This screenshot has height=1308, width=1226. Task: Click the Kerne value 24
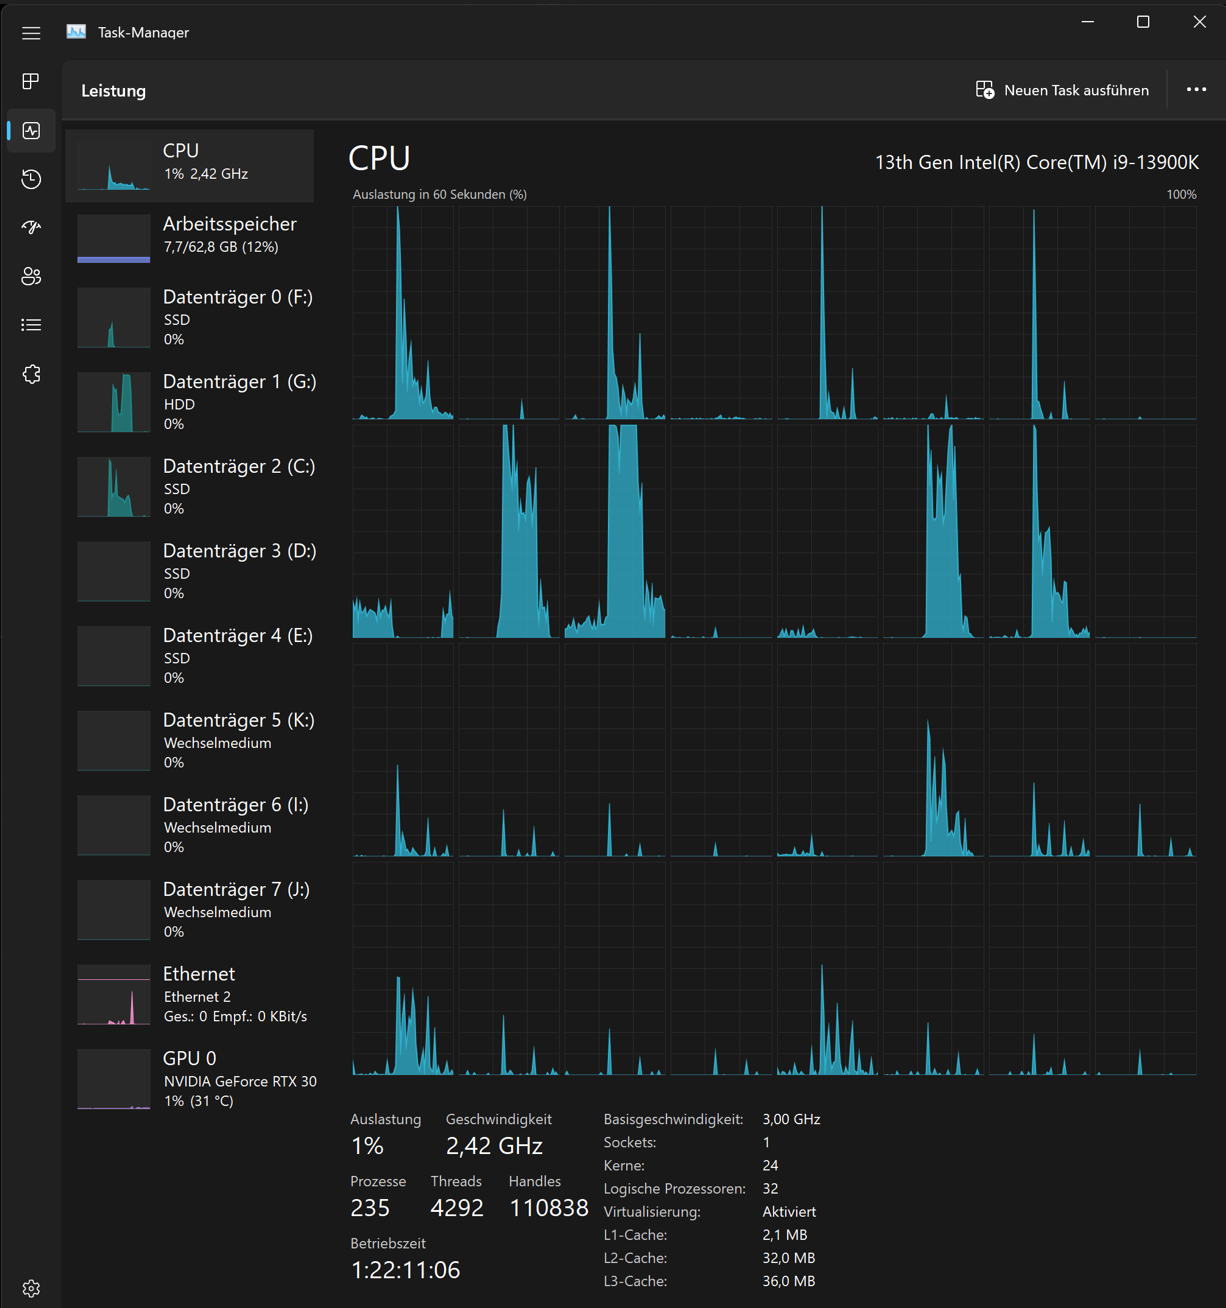pyautogui.click(x=770, y=1165)
